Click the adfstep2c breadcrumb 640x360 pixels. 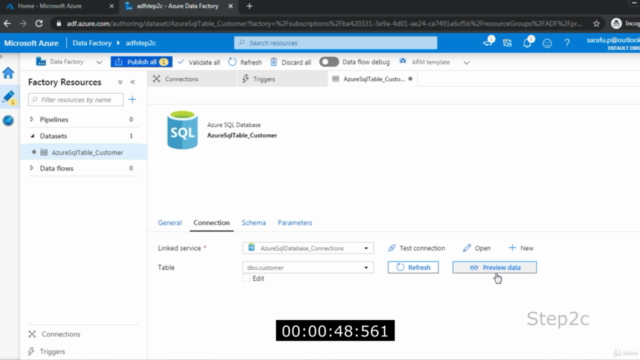[x=141, y=43]
